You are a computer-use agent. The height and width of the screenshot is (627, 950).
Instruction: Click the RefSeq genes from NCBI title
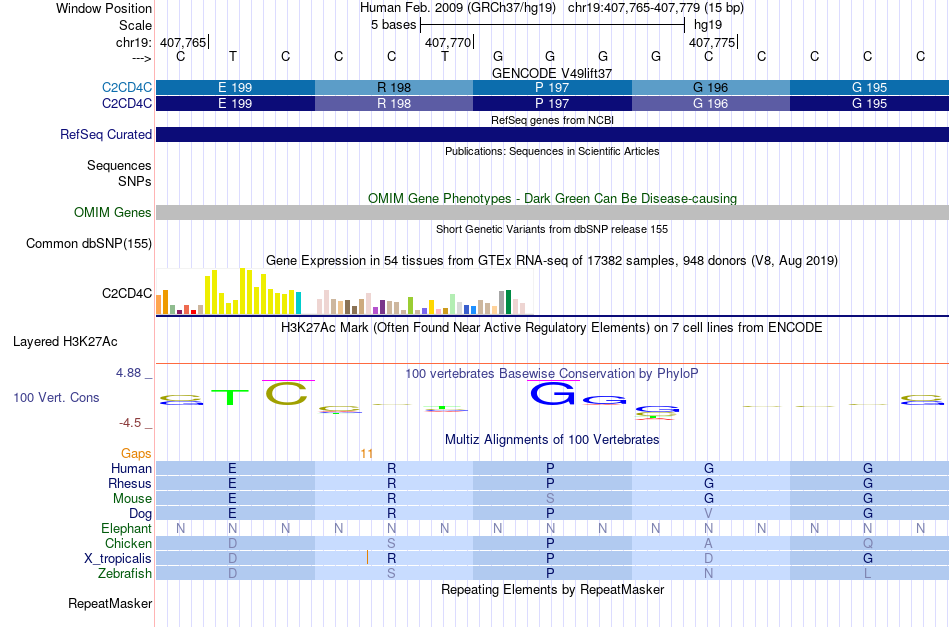click(552, 120)
